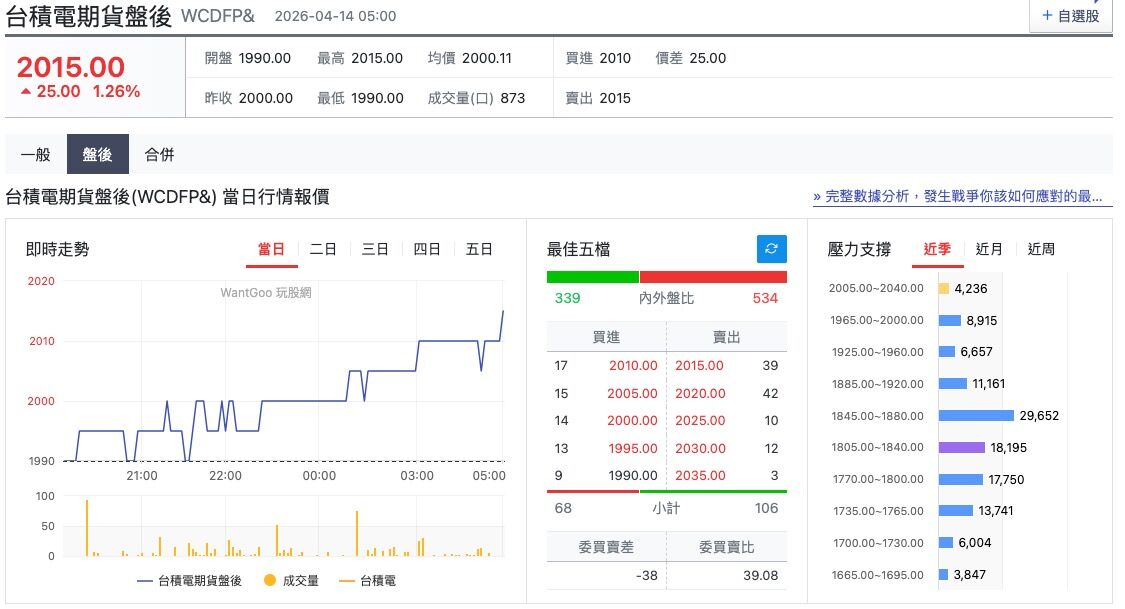This screenshot has height=609, width=1125.
Task: Click the 2010.00 best bid price
Action: 633,366
